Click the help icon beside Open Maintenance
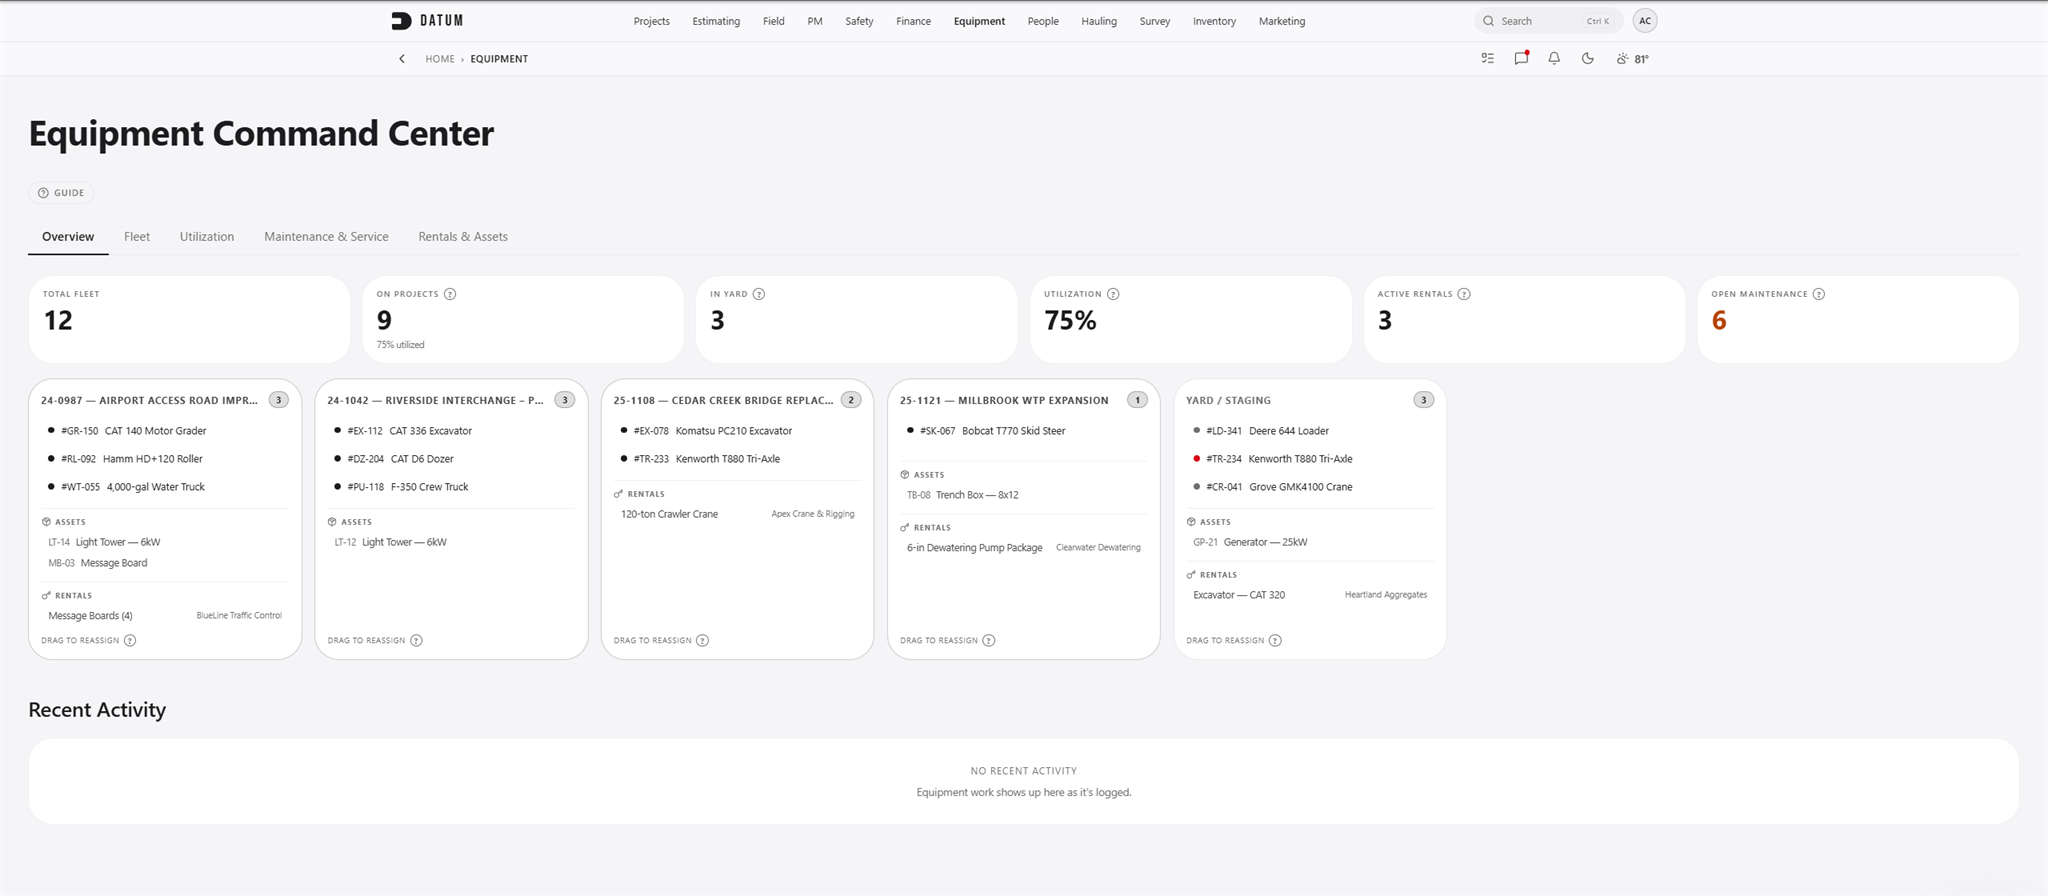Image resolution: width=2048 pixels, height=896 pixels. click(1819, 294)
